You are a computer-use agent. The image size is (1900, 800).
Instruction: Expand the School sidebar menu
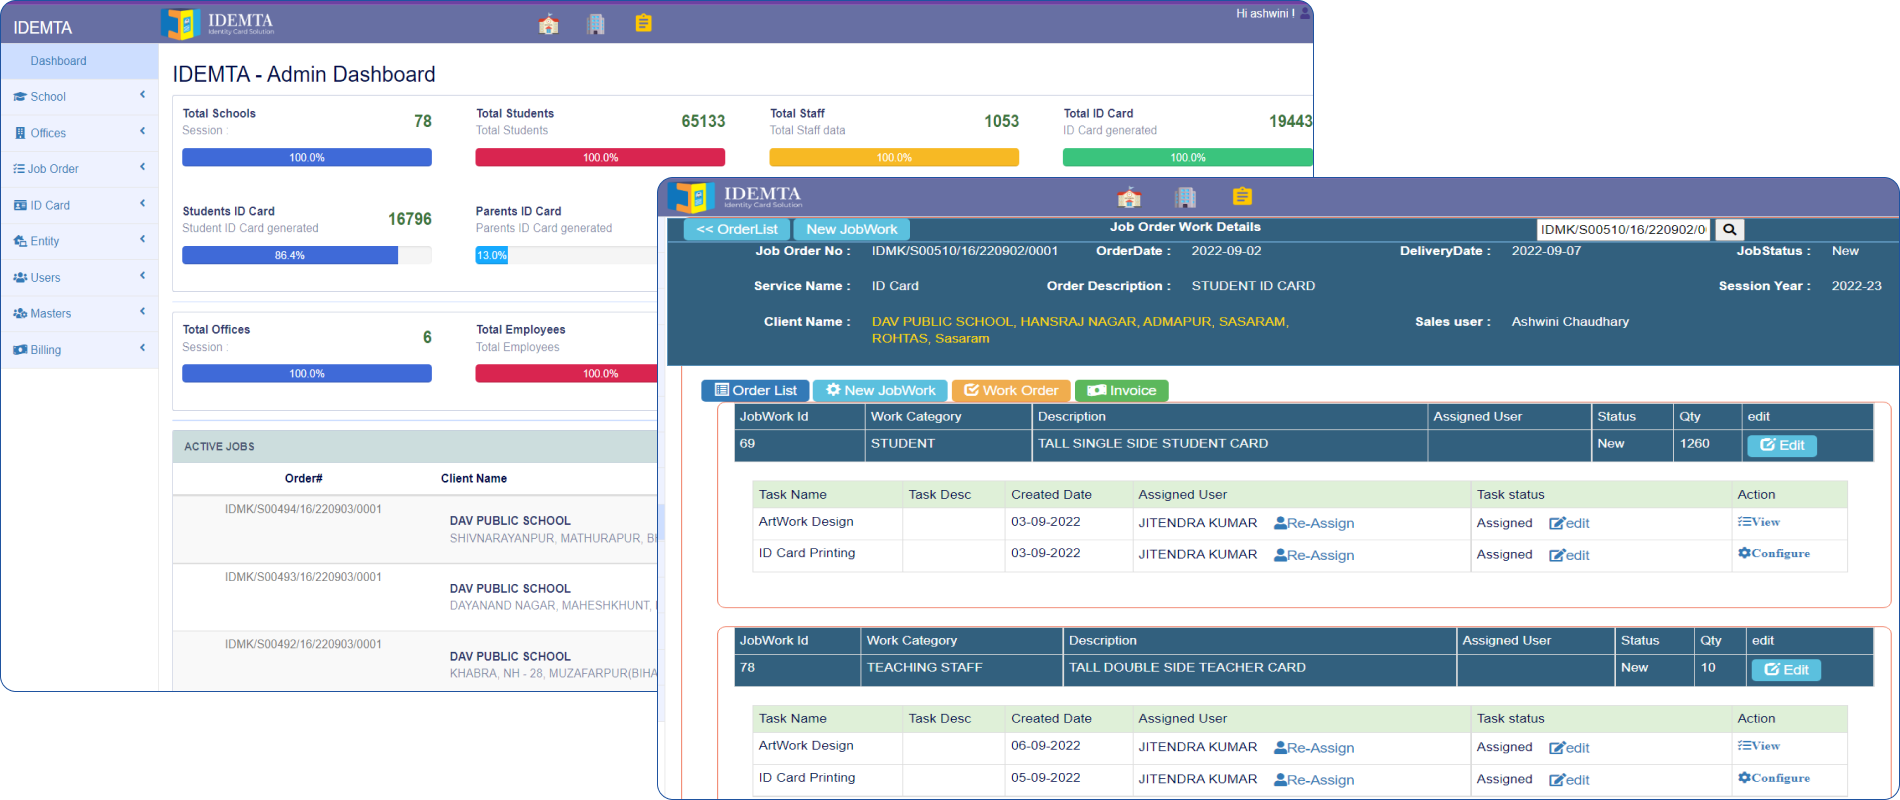[x=79, y=97]
